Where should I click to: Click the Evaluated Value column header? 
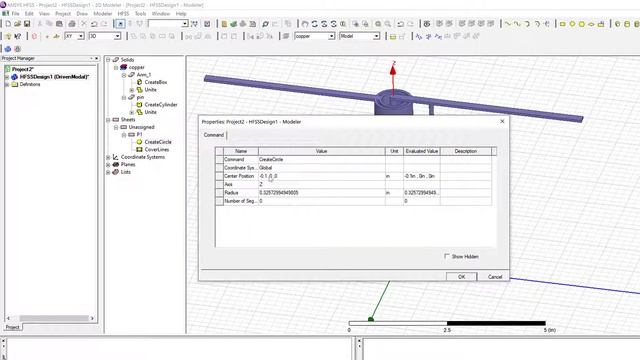(422, 151)
